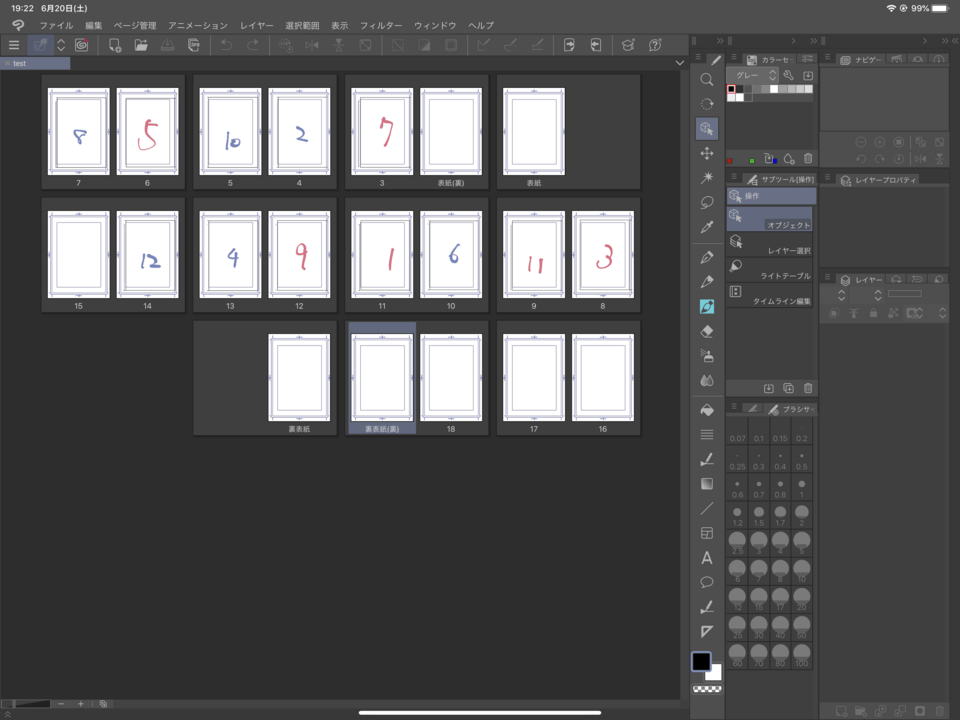
Task: Click the wrench icon in color set panel
Action: coord(789,75)
